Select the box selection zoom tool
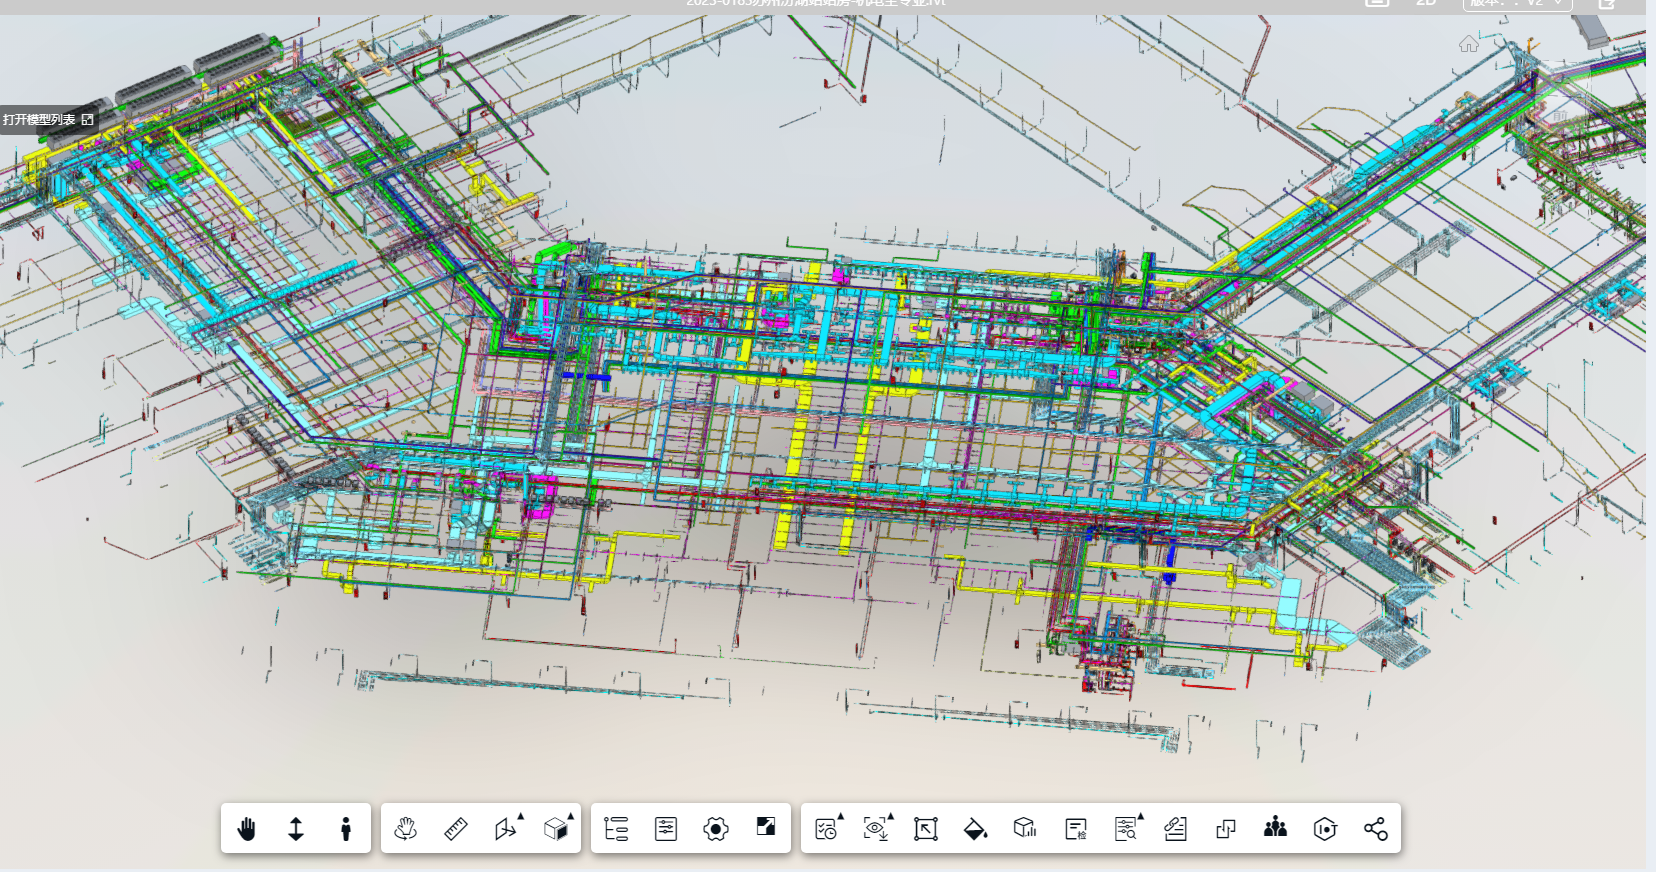Viewport: 1656px width, 872px height. [926, 829]
